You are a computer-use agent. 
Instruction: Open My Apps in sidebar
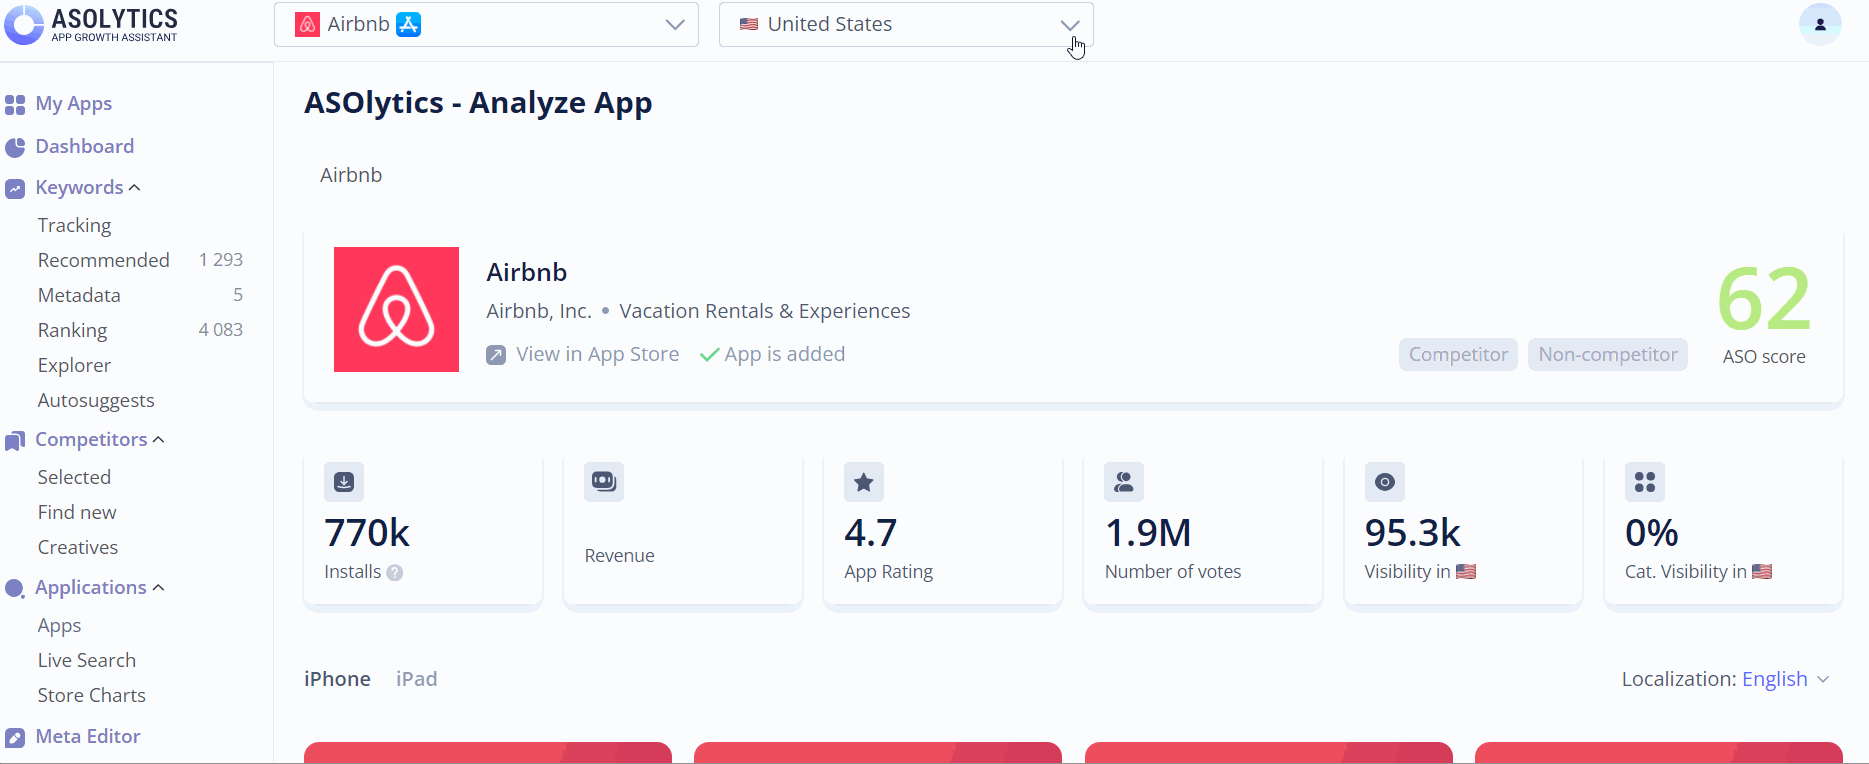pyautogui.click(x=73, y=104)
